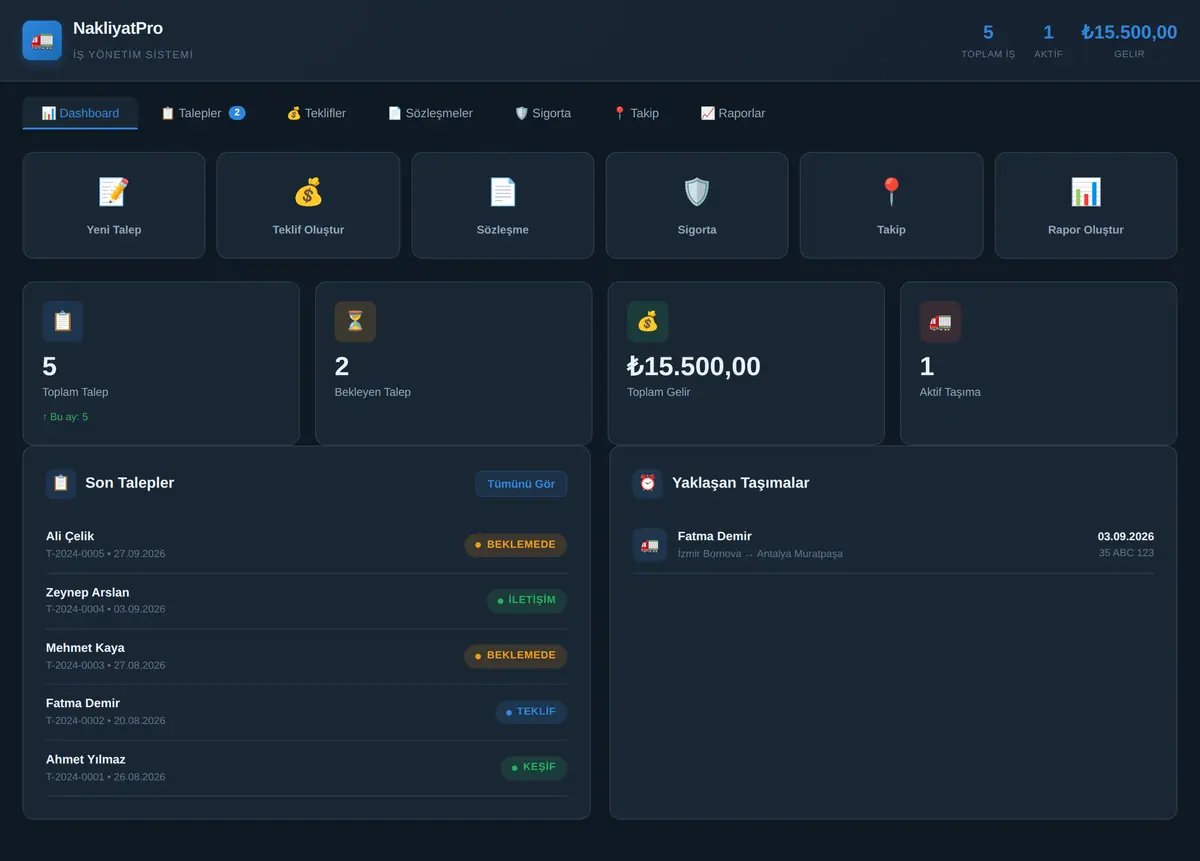Click the route İzmir Bornova → Antalya Muratpaşa
This screenshot has width=1200, height=861.
pyautogui.click(x=760, y=554)
